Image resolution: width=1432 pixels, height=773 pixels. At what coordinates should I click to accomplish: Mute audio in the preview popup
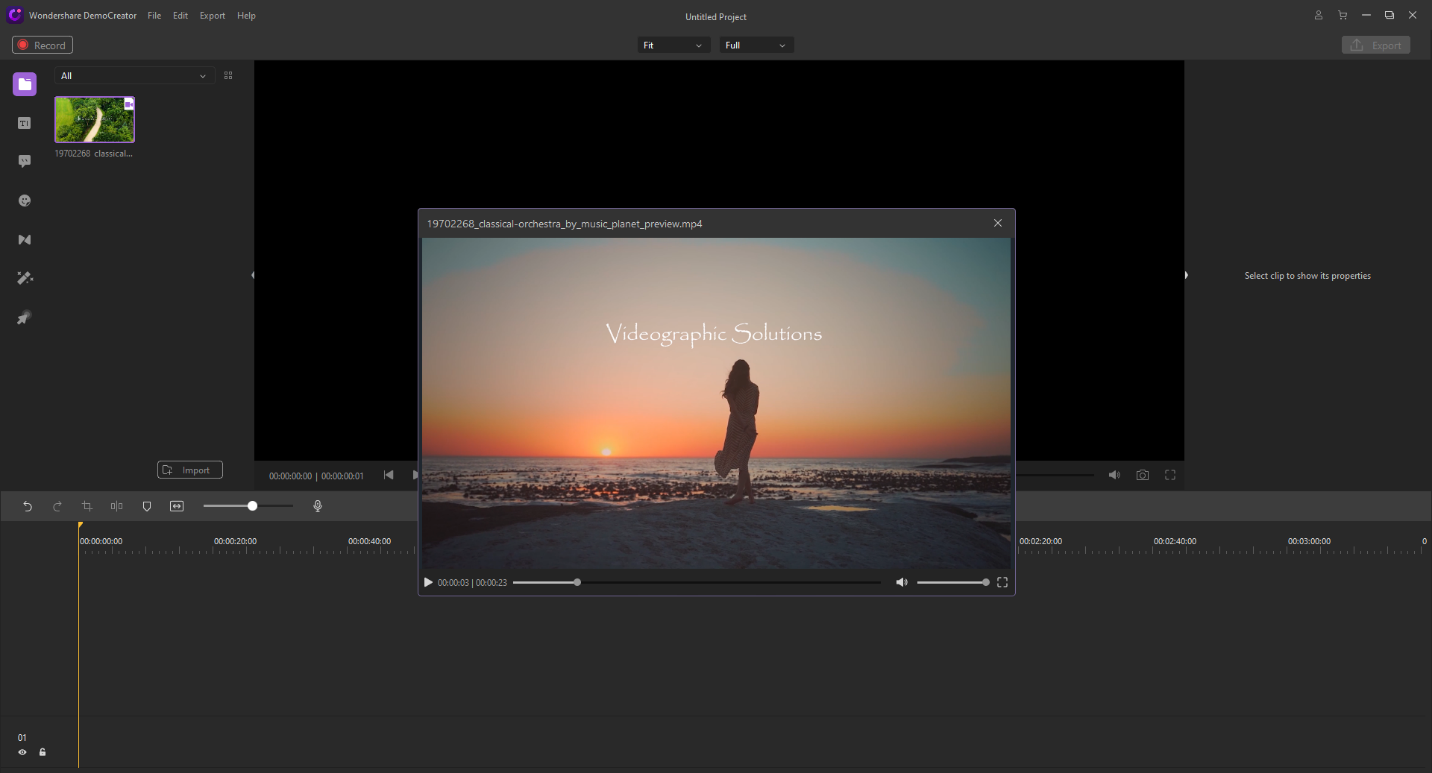click(901, 582)
